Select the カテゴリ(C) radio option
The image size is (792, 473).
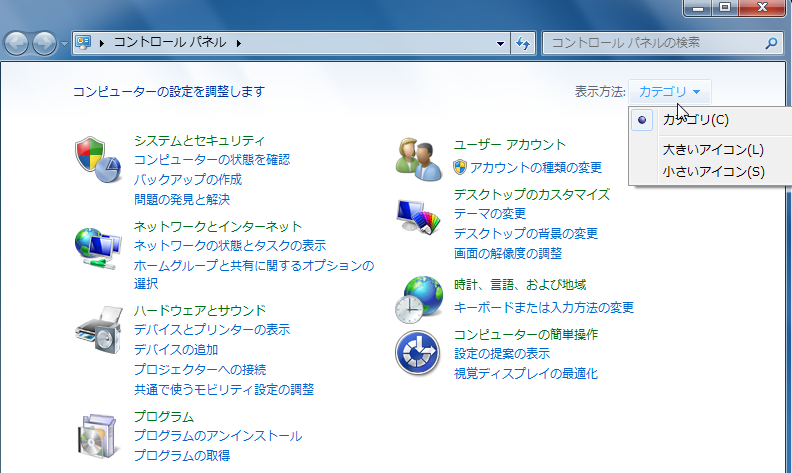tap(696, 120)
